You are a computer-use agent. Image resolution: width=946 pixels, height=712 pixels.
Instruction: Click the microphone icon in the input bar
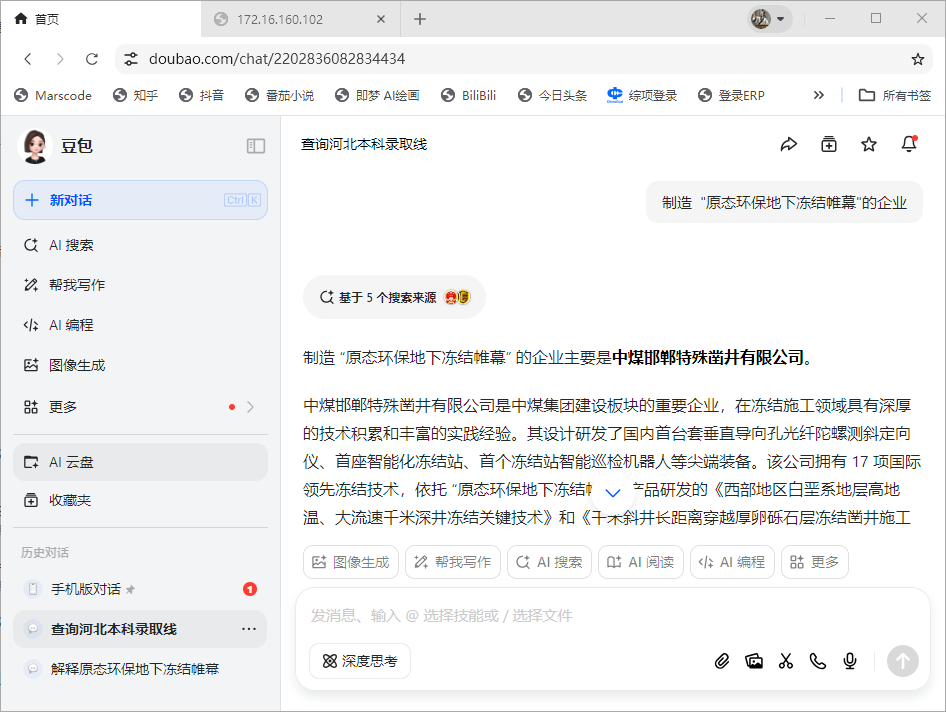click(x=850, y=661)
